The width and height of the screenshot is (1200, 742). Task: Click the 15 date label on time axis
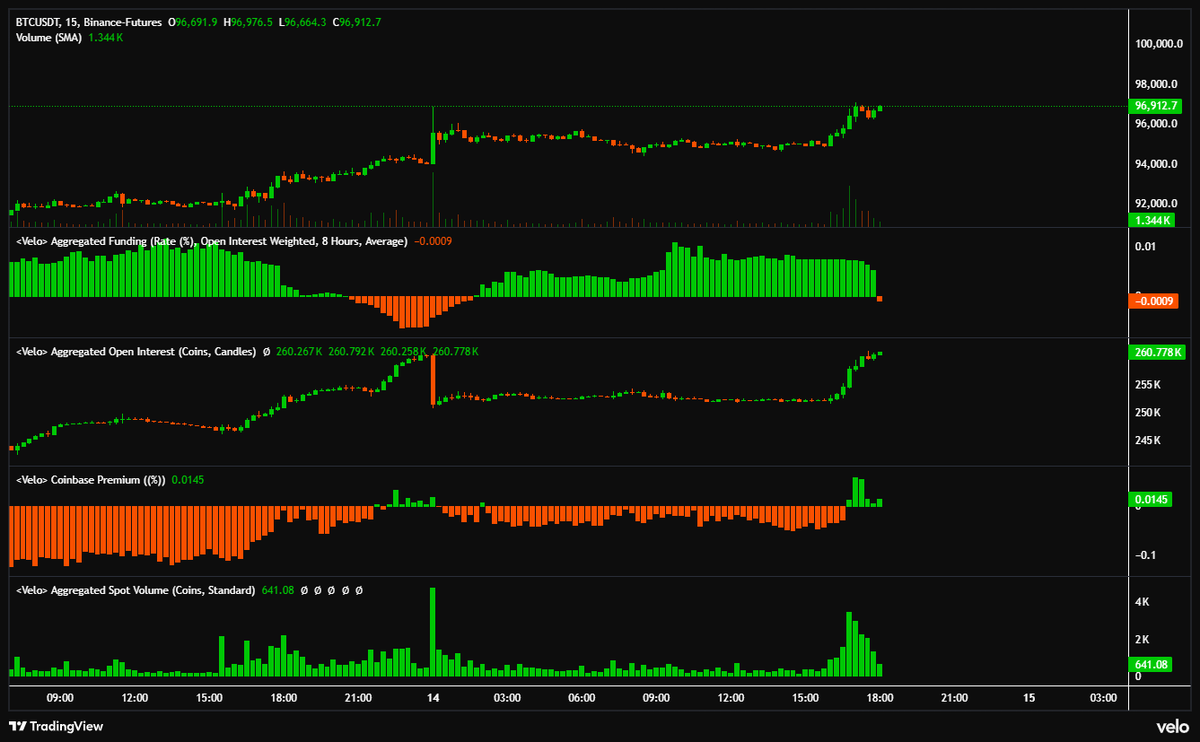pos(1029,698)
